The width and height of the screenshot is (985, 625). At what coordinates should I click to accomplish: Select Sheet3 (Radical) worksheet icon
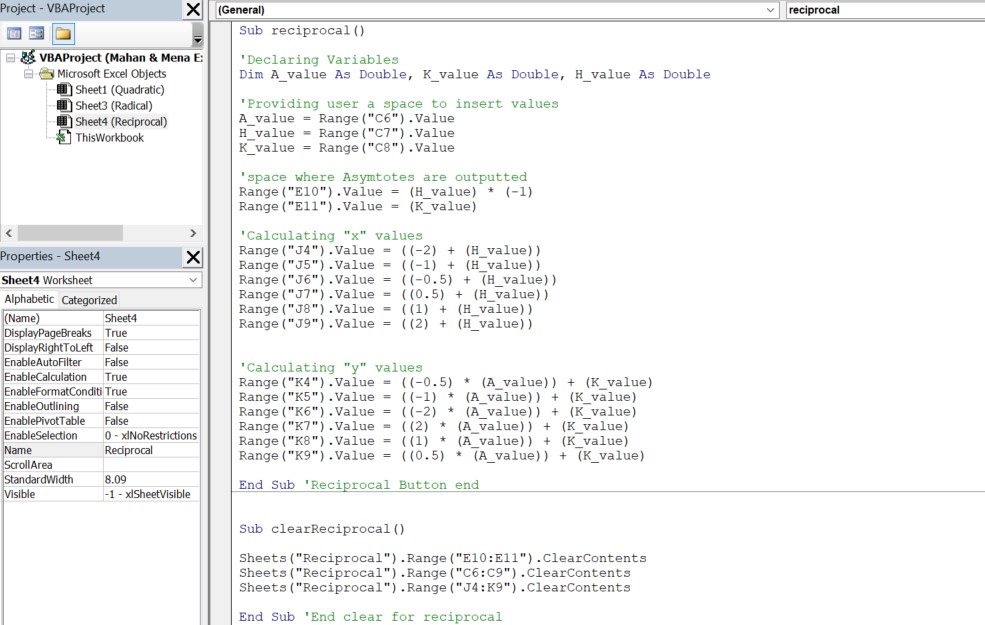[65, 106]
